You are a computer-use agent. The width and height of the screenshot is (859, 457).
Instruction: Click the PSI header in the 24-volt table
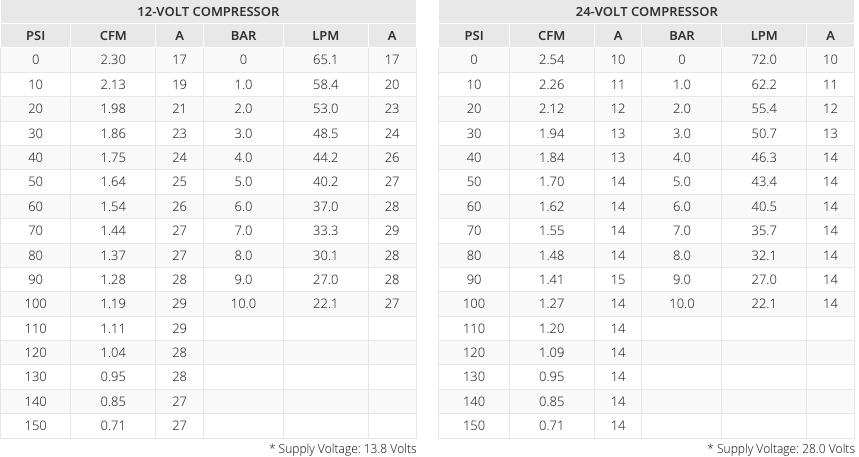coord(474,36)
